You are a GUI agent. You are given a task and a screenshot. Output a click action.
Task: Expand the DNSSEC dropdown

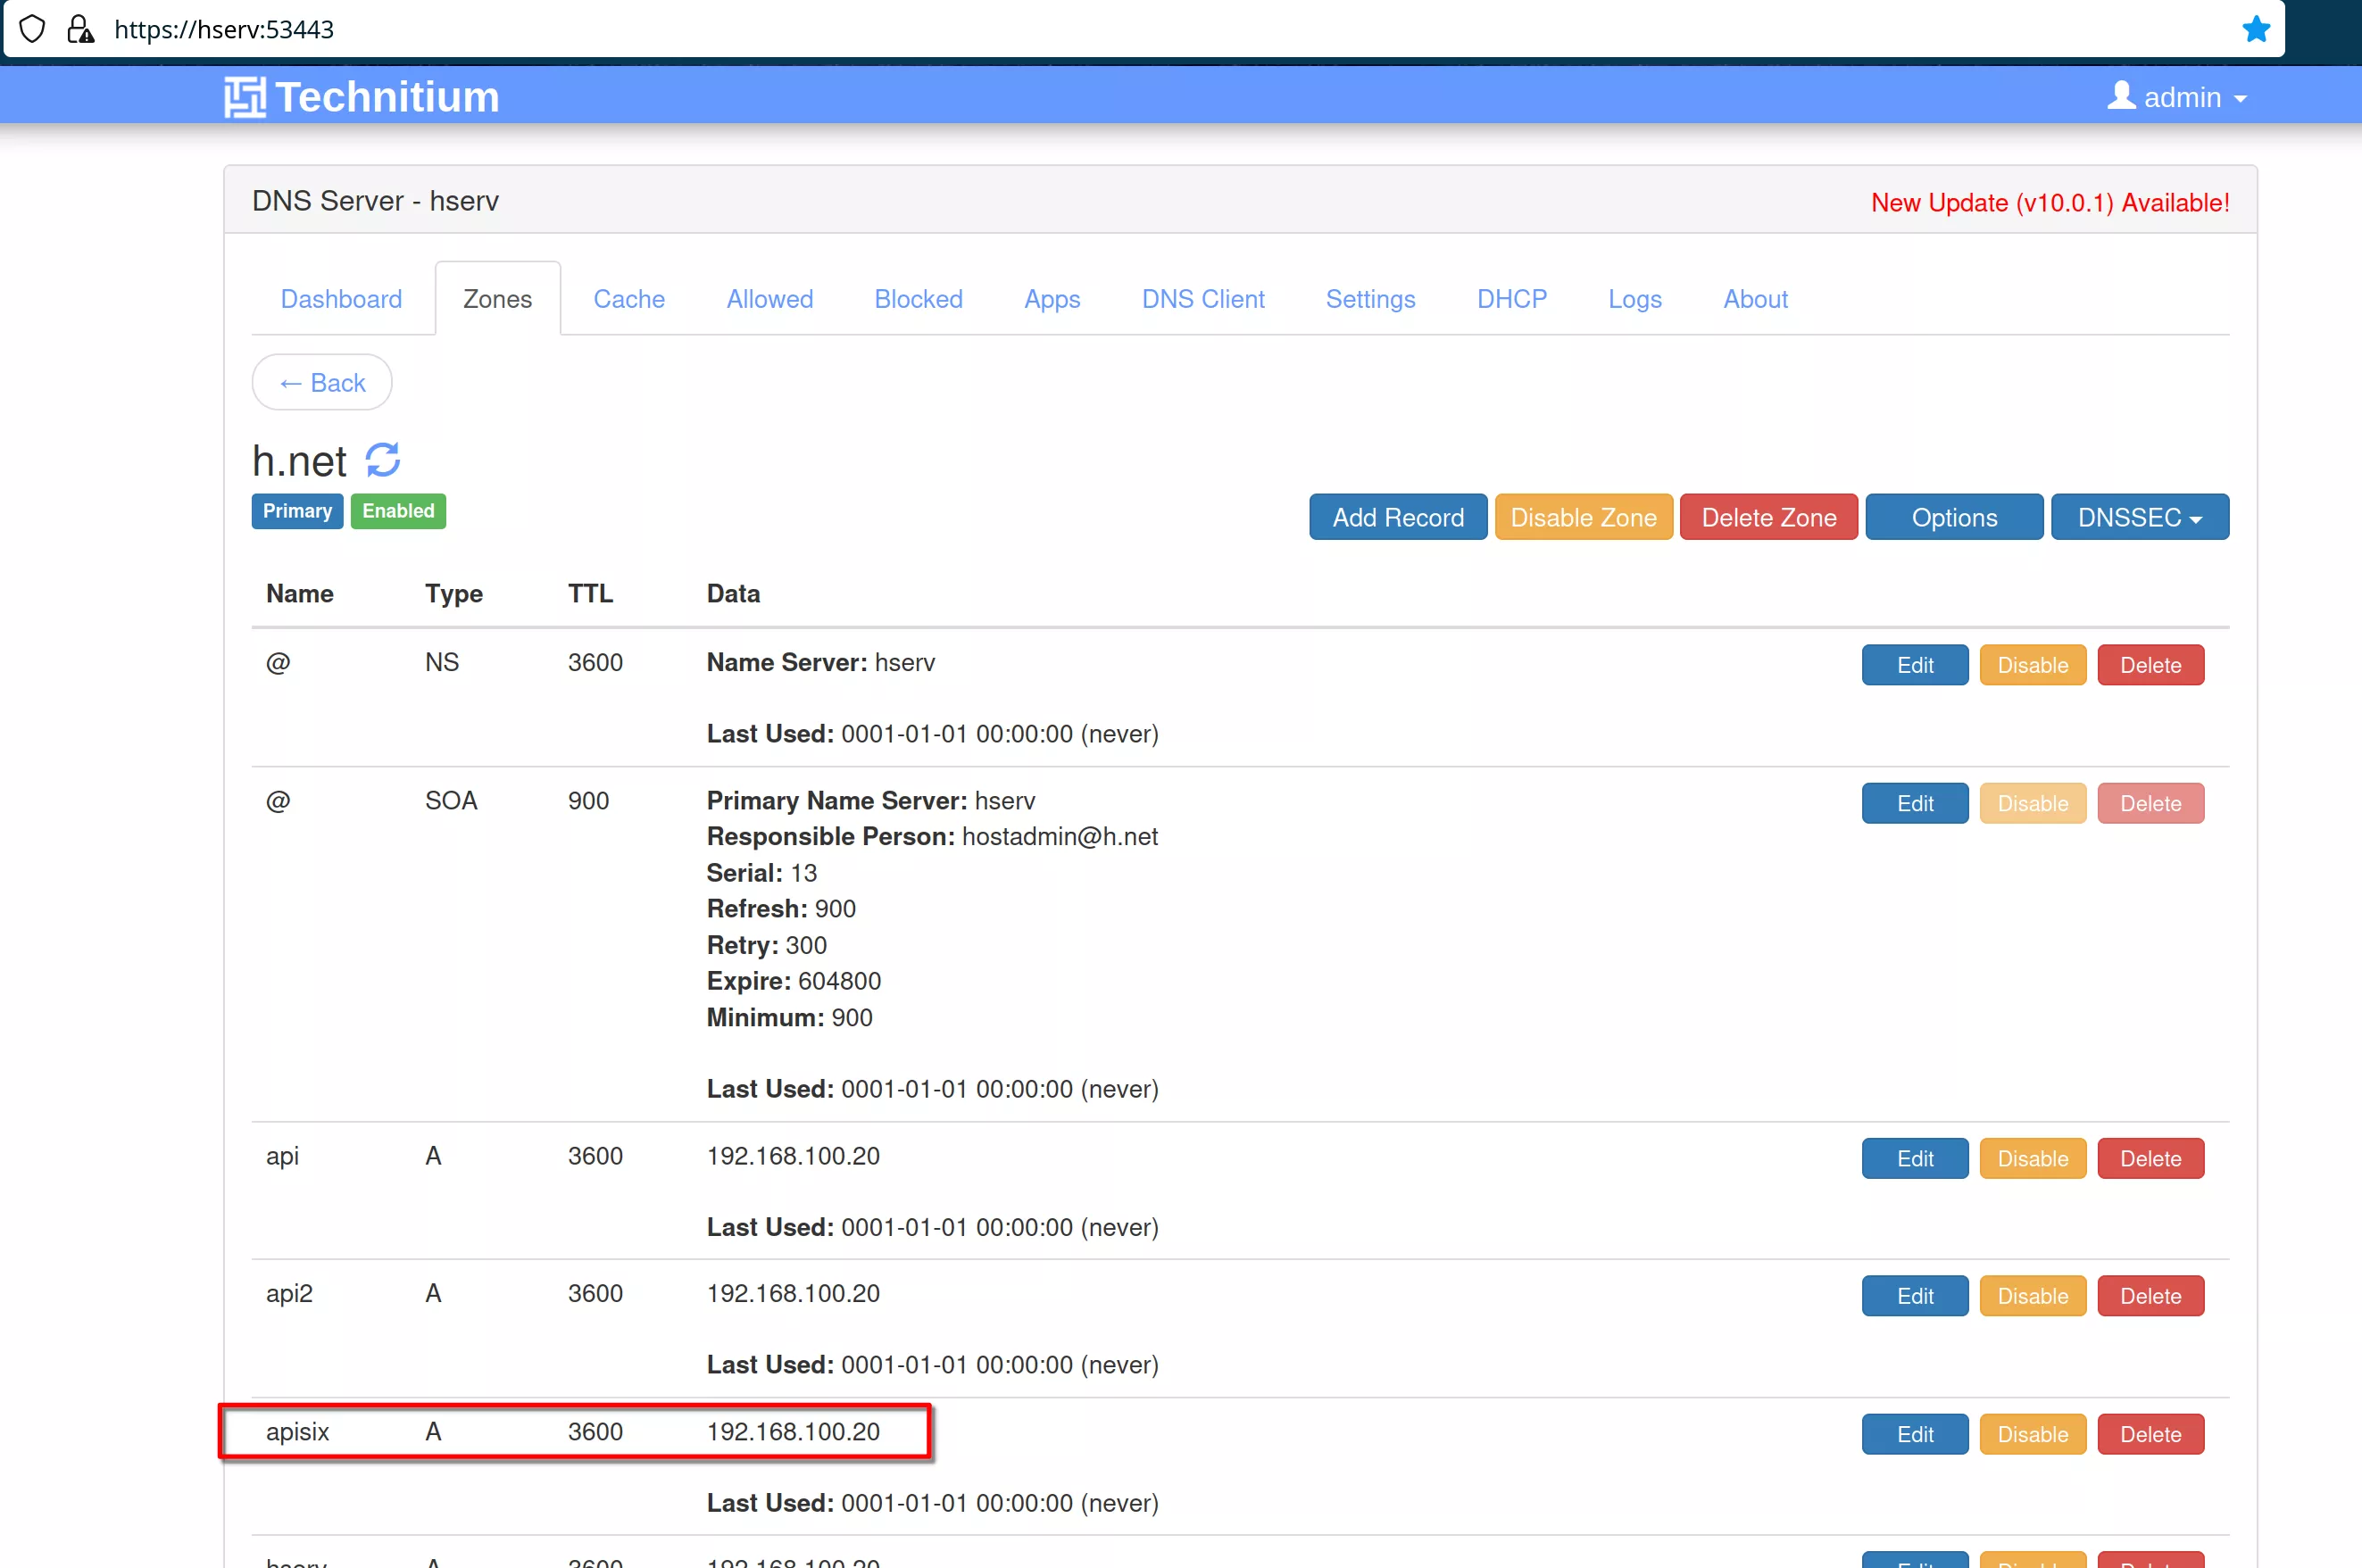pos(2138,517)
